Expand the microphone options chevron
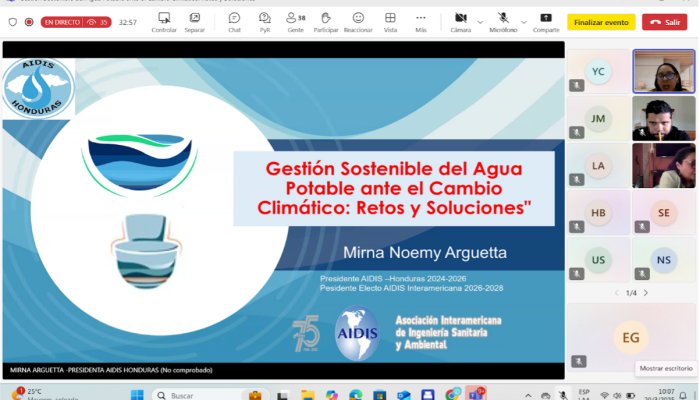The height and width of the screenshot is (400, 700). click(524, 22)
